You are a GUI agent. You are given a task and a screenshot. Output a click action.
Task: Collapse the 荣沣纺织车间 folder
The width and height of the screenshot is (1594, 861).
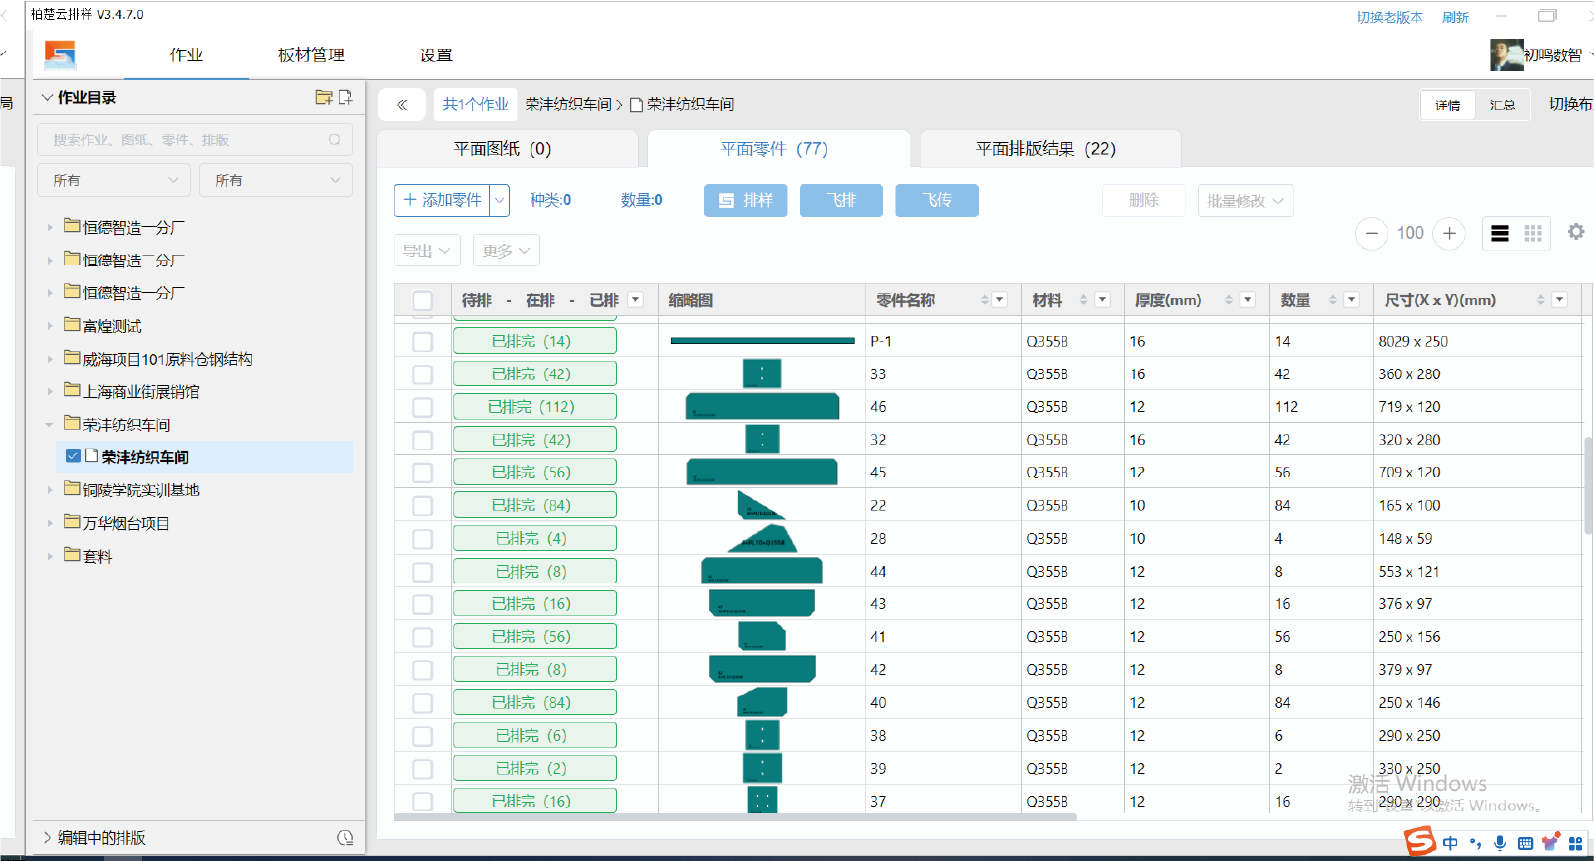point(50,425)
